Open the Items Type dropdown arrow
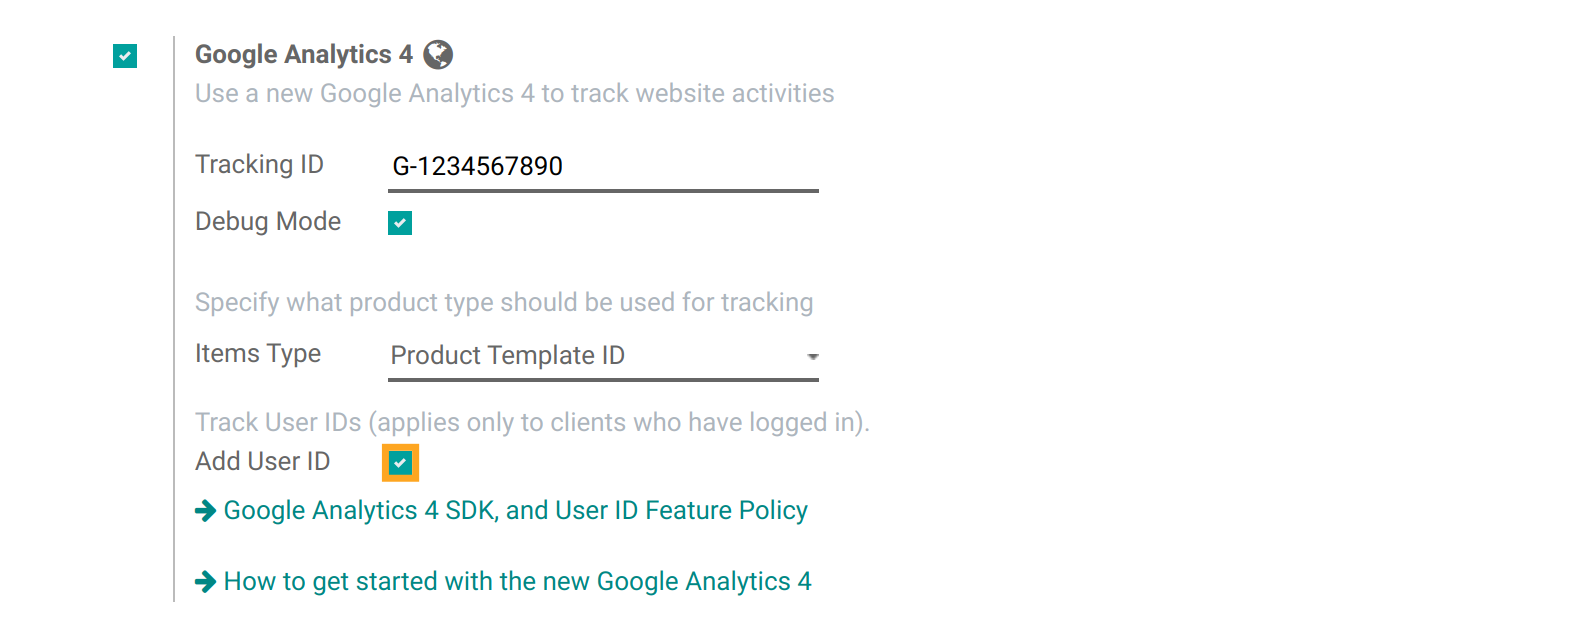The height and width of the screenshot is (626, 1574). (x=812, y=357)
